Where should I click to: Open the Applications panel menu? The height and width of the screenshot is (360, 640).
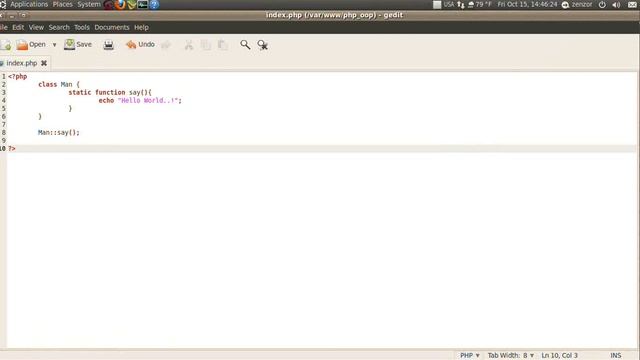coord(29,4)
